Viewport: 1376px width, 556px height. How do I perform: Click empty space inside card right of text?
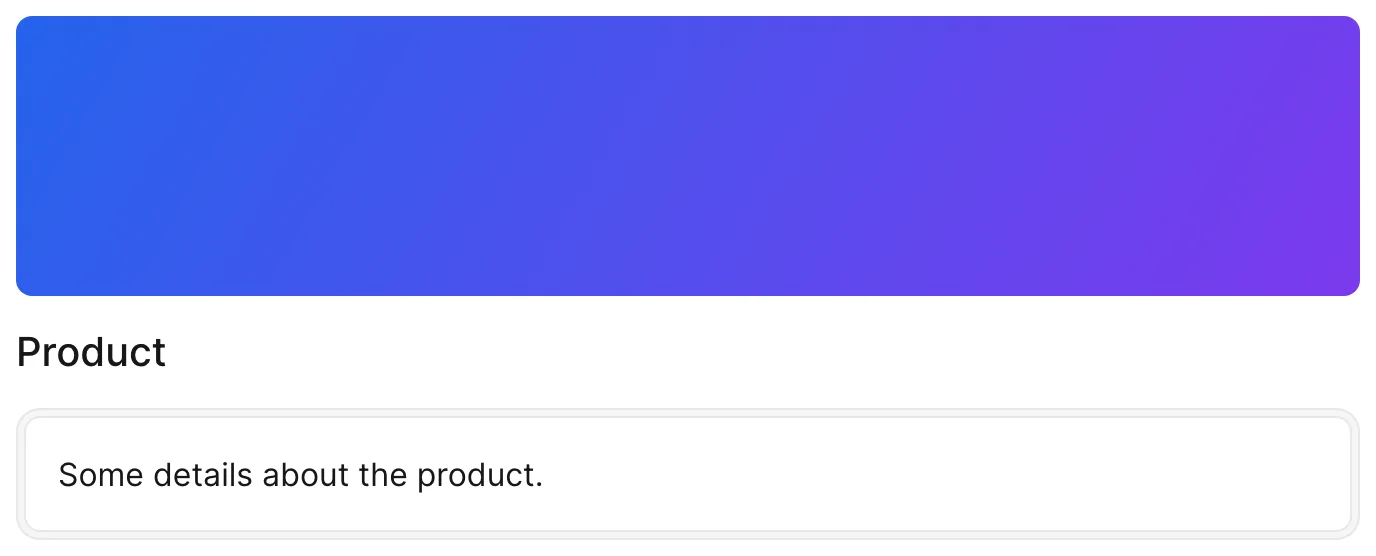click(x=940, y=475)
